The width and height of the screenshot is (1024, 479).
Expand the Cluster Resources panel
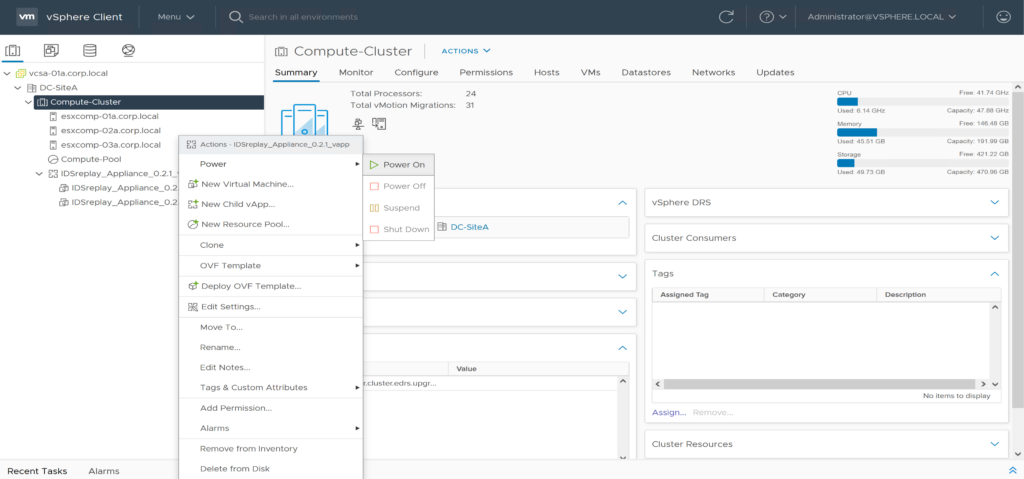(x=994, y=444)
